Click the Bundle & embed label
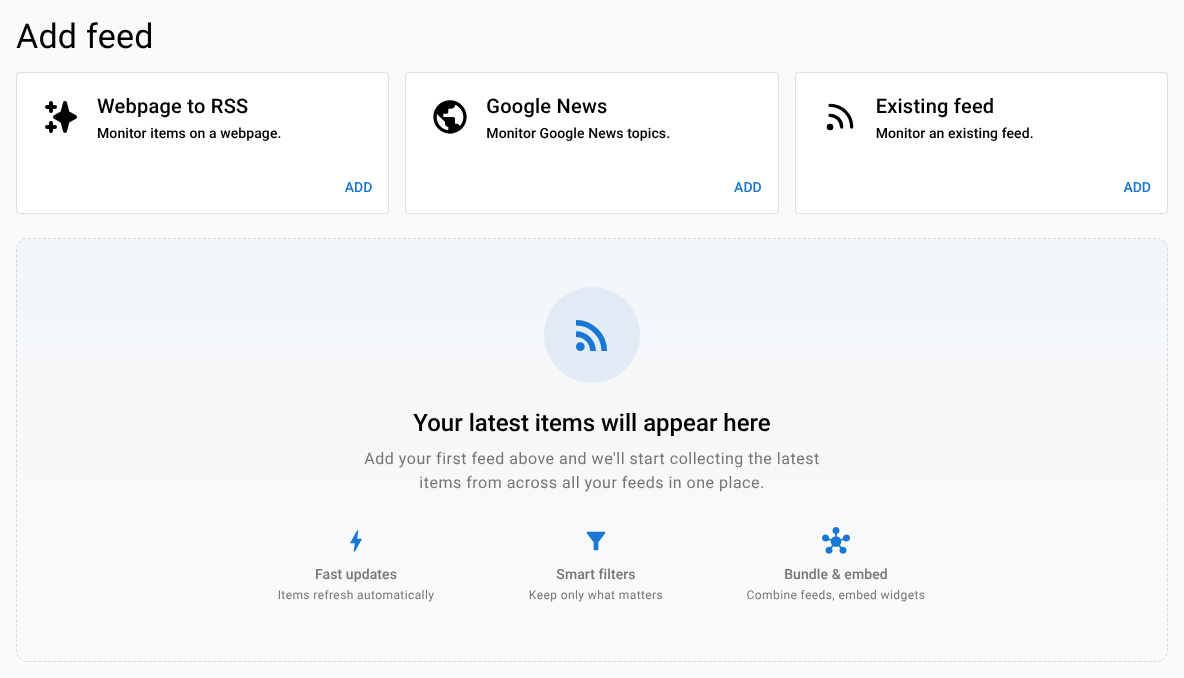The height and width of the screenshot is (678, 1184). click(x=836, y=575)
